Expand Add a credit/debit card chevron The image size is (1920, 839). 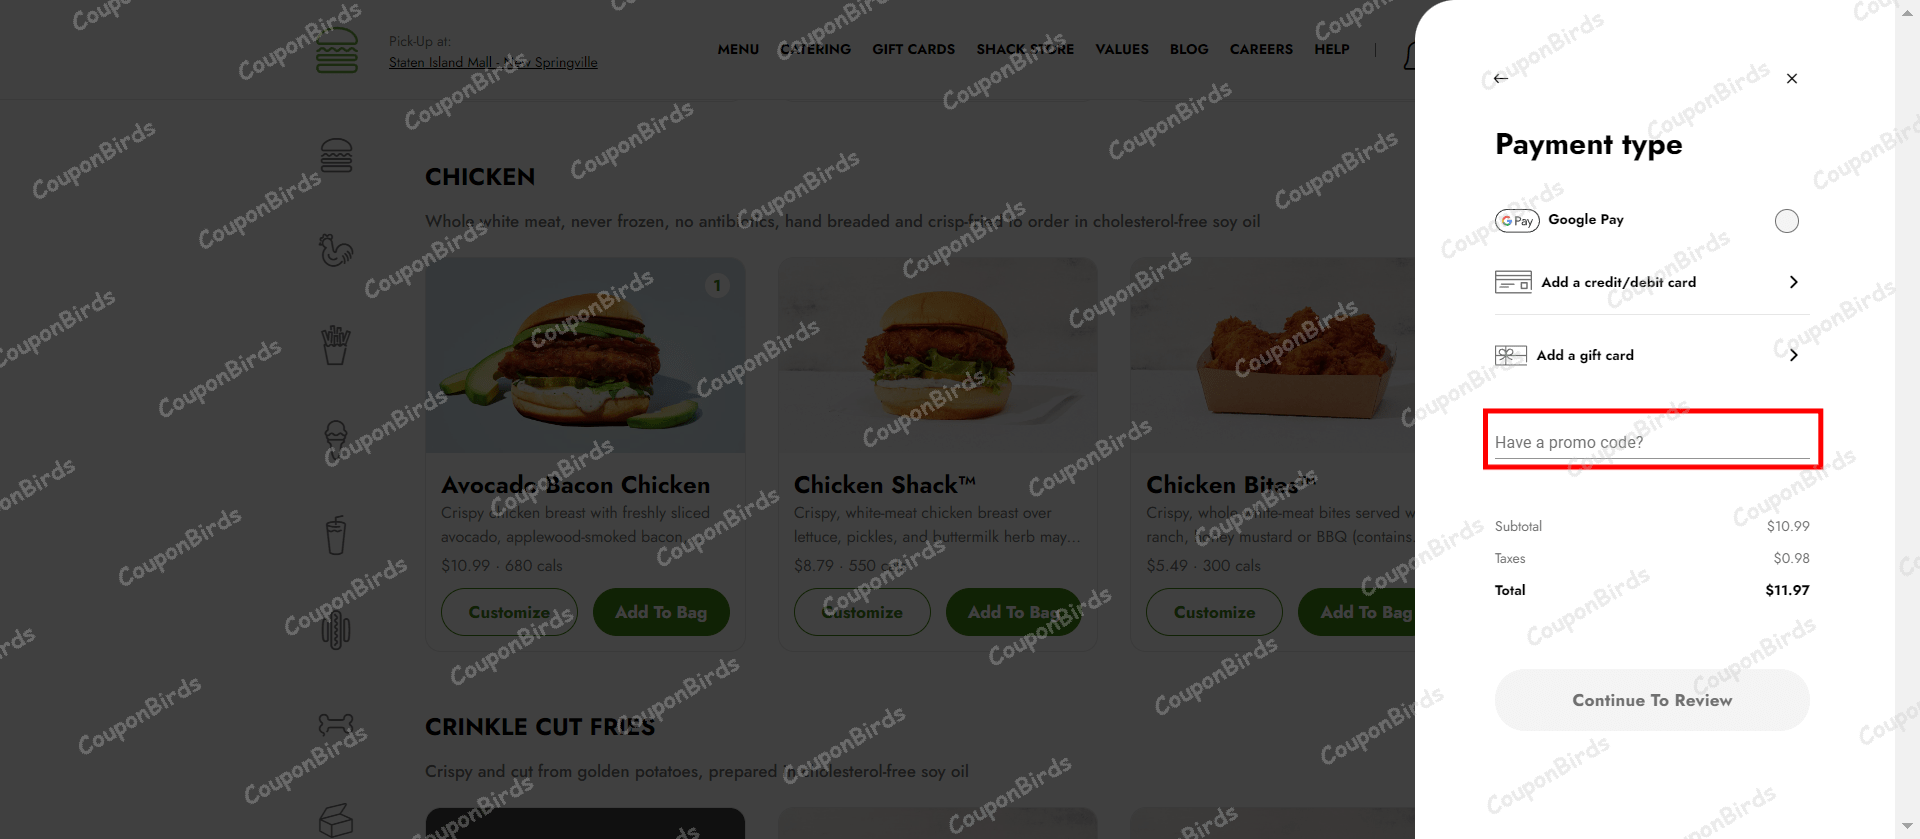(1794, 282)
